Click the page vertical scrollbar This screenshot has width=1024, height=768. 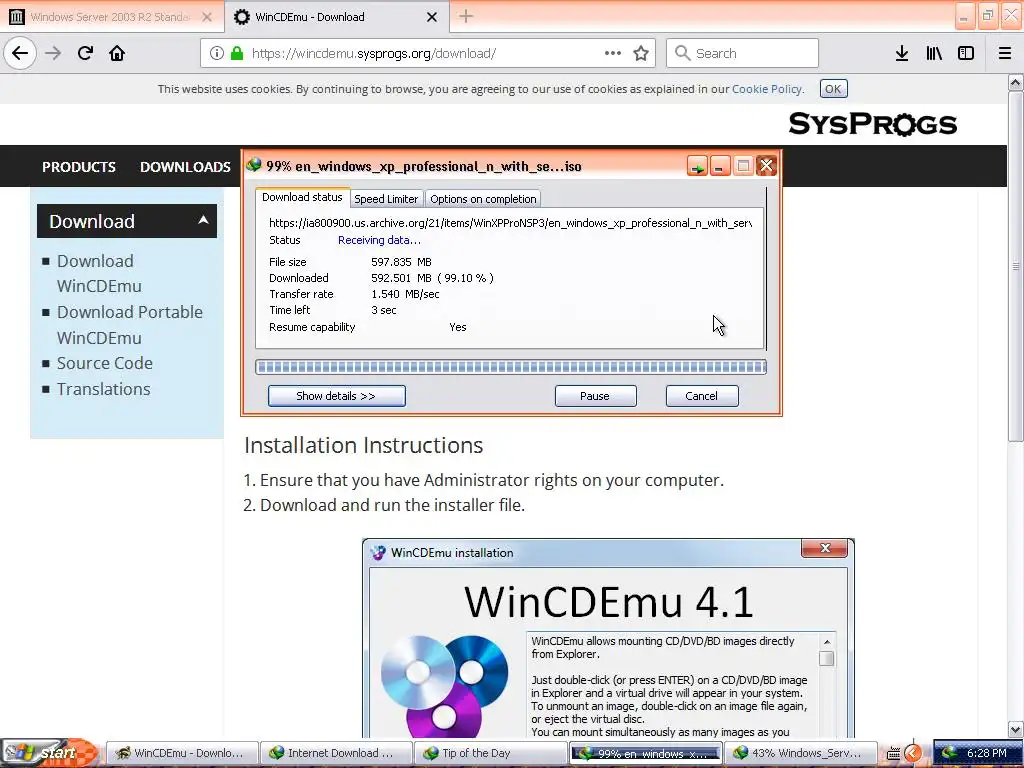[1015, 266]
